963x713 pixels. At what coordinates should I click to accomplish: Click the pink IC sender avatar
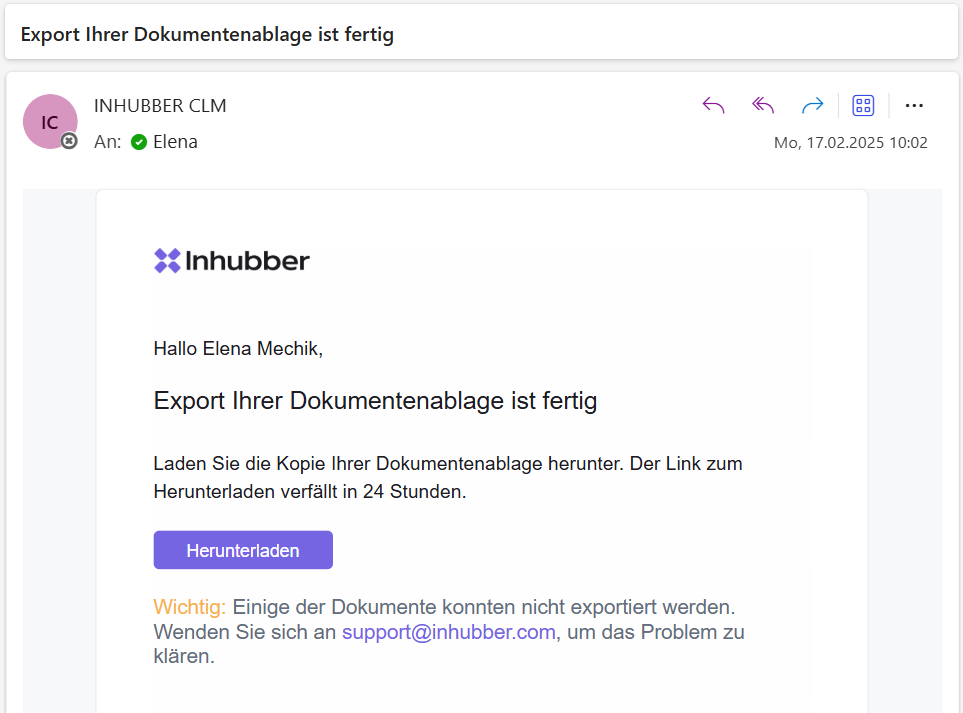pos(49,121)
